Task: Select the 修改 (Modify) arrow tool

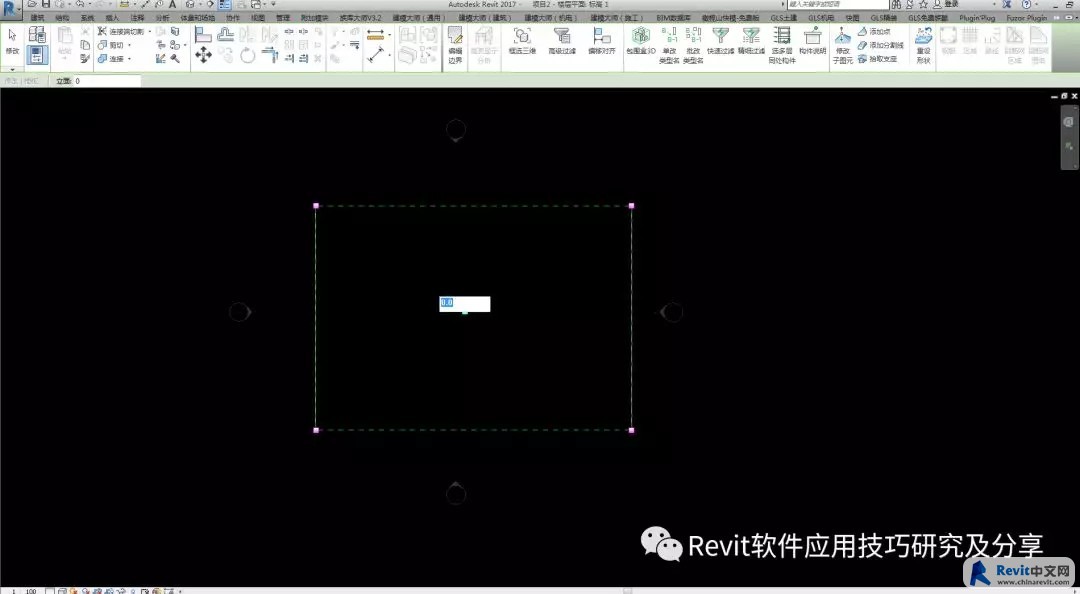Action: tap(12, 41)
